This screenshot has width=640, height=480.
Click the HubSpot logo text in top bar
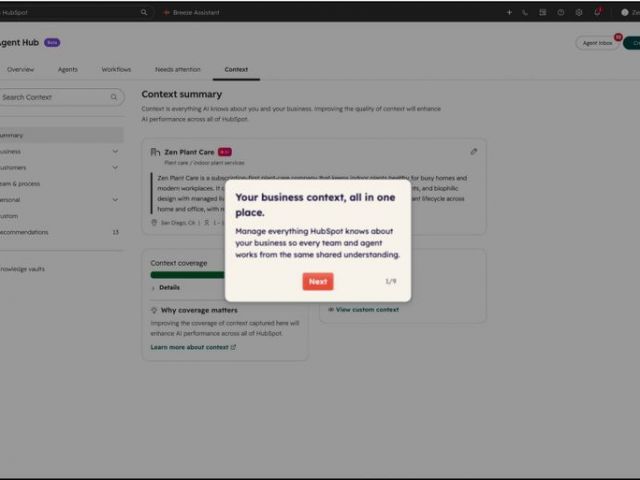click(13, 13)
